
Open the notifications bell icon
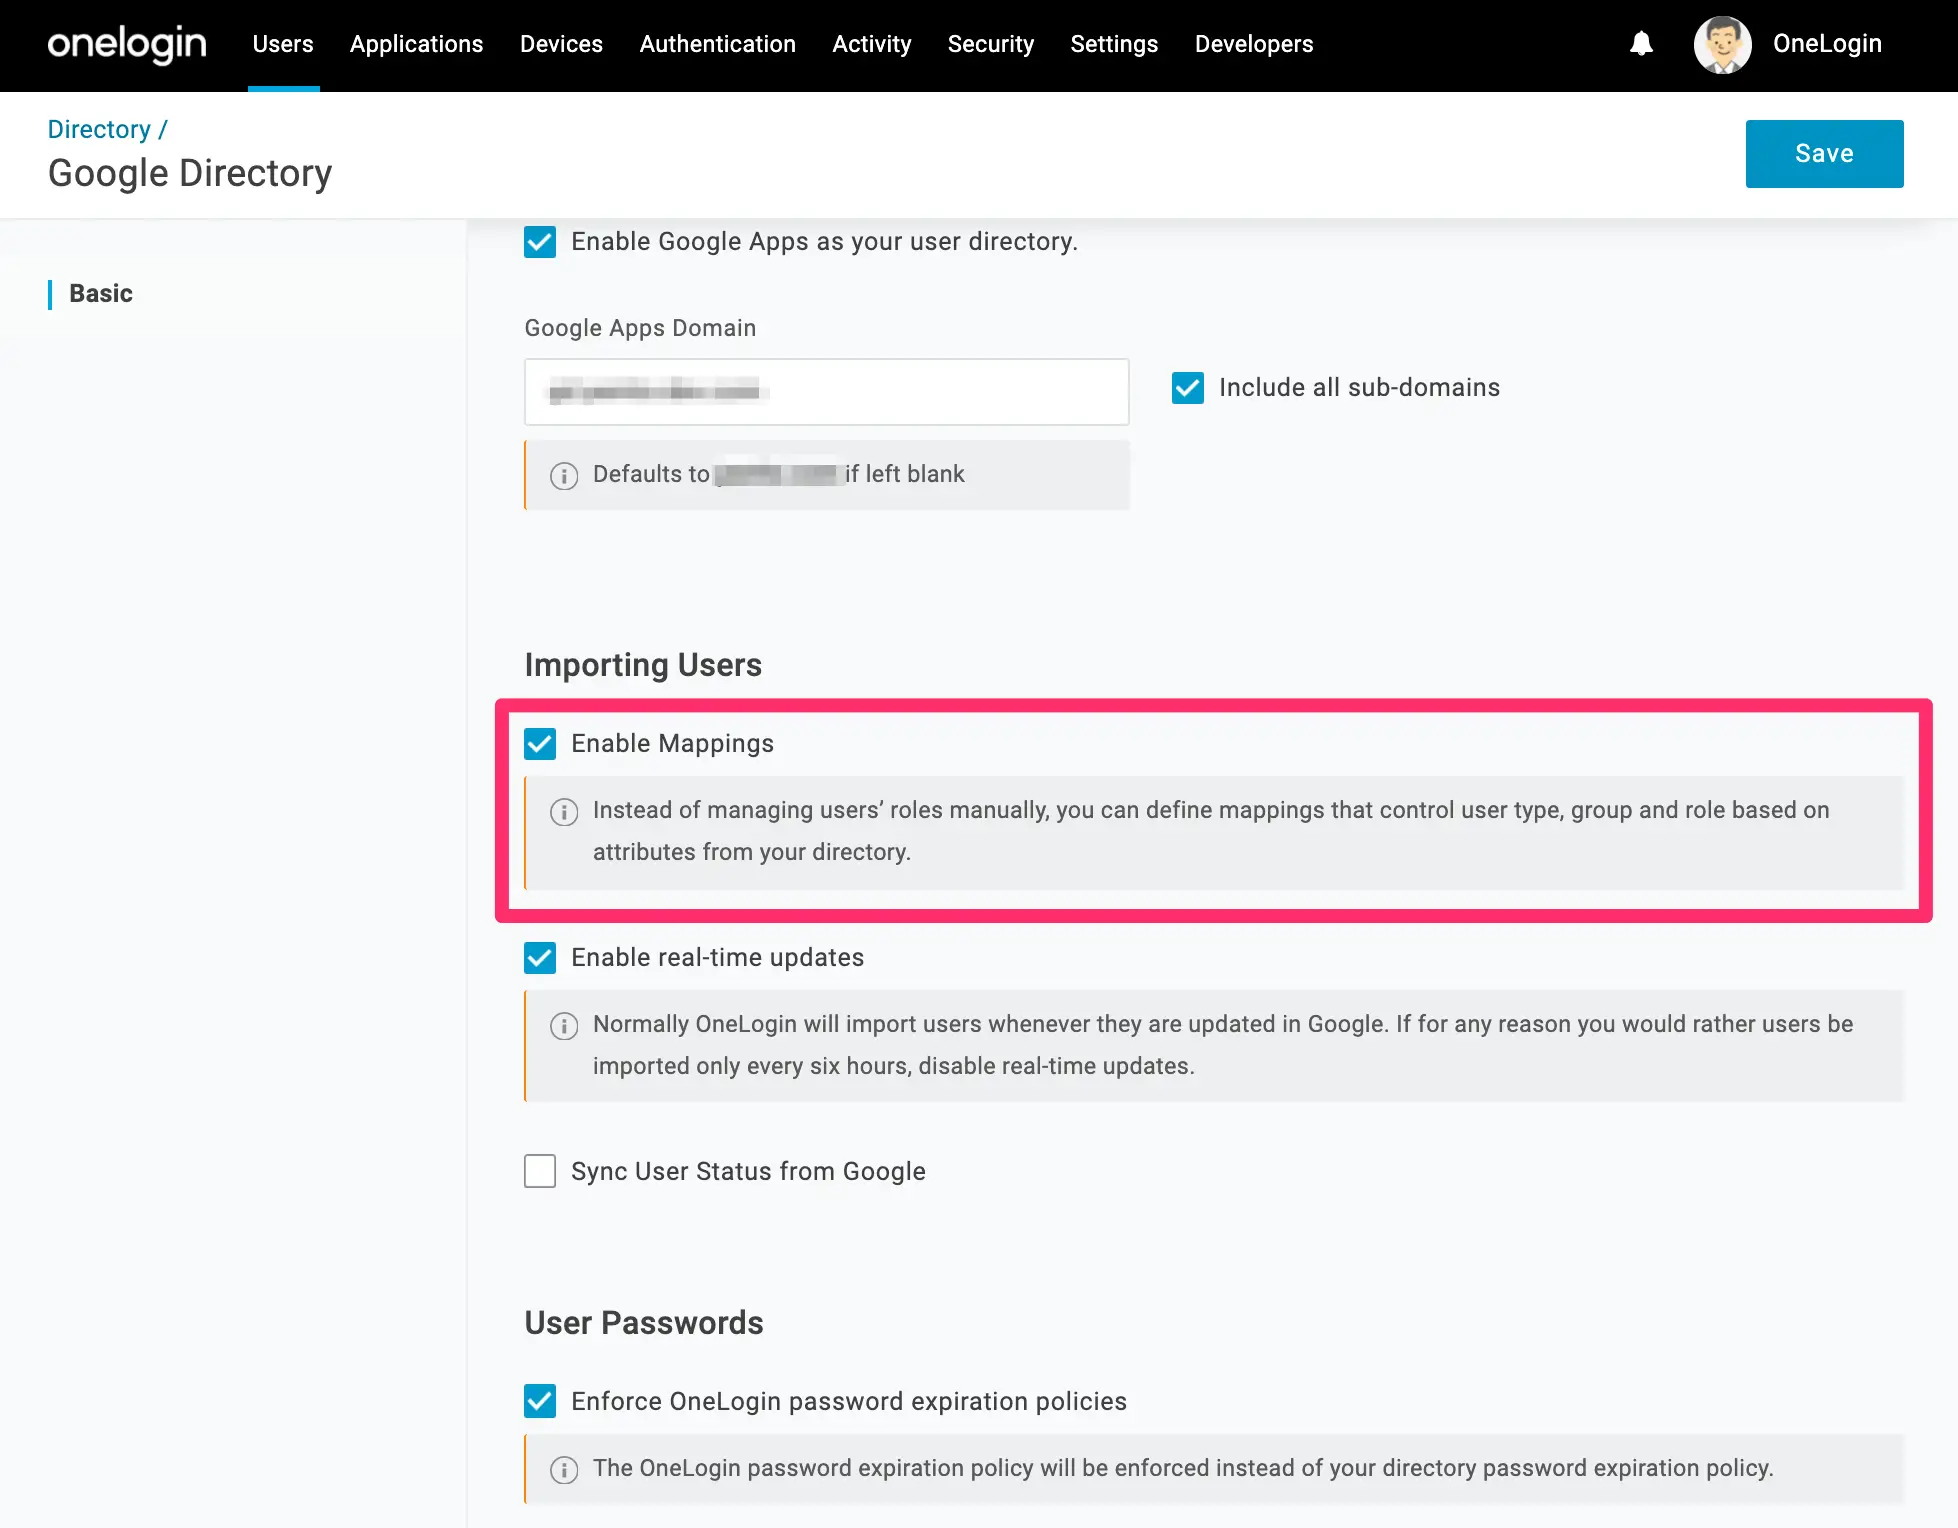[1641, 44]
